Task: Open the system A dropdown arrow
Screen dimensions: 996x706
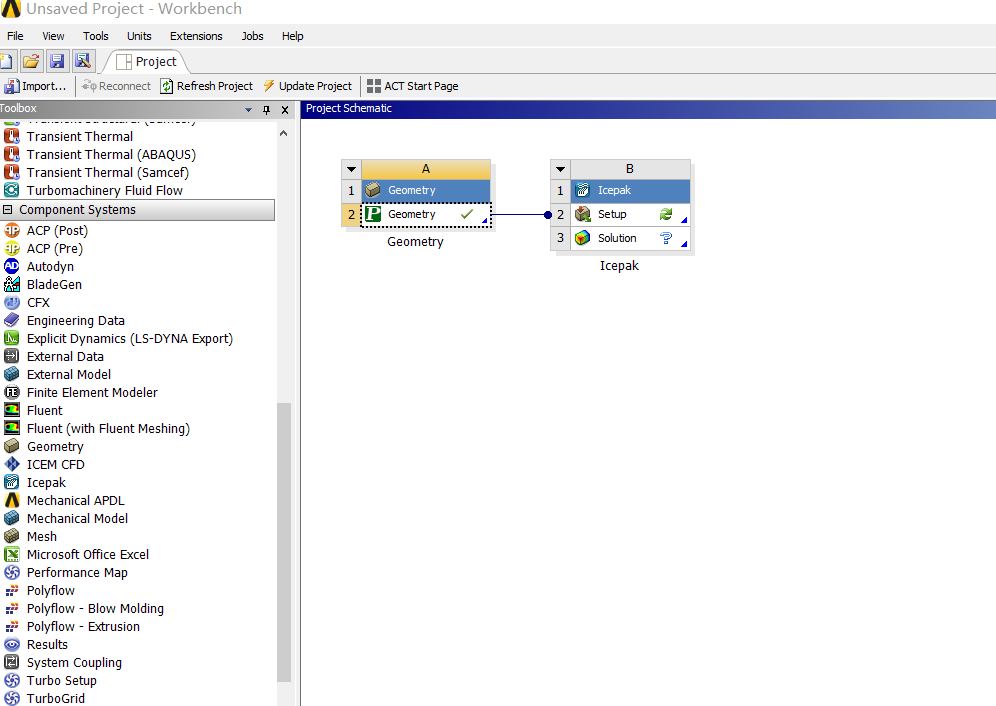Action: pyautogui.click(x=350, y=169)
